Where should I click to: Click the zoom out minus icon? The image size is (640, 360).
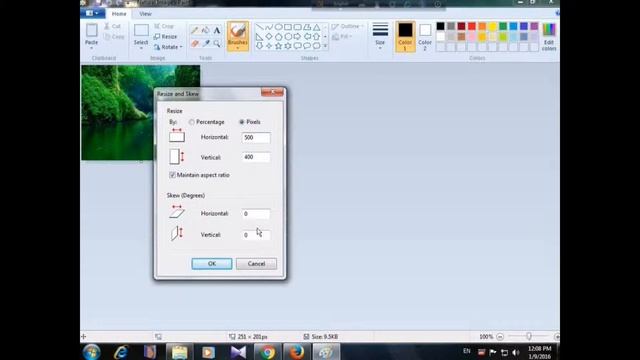click(500, 337)
